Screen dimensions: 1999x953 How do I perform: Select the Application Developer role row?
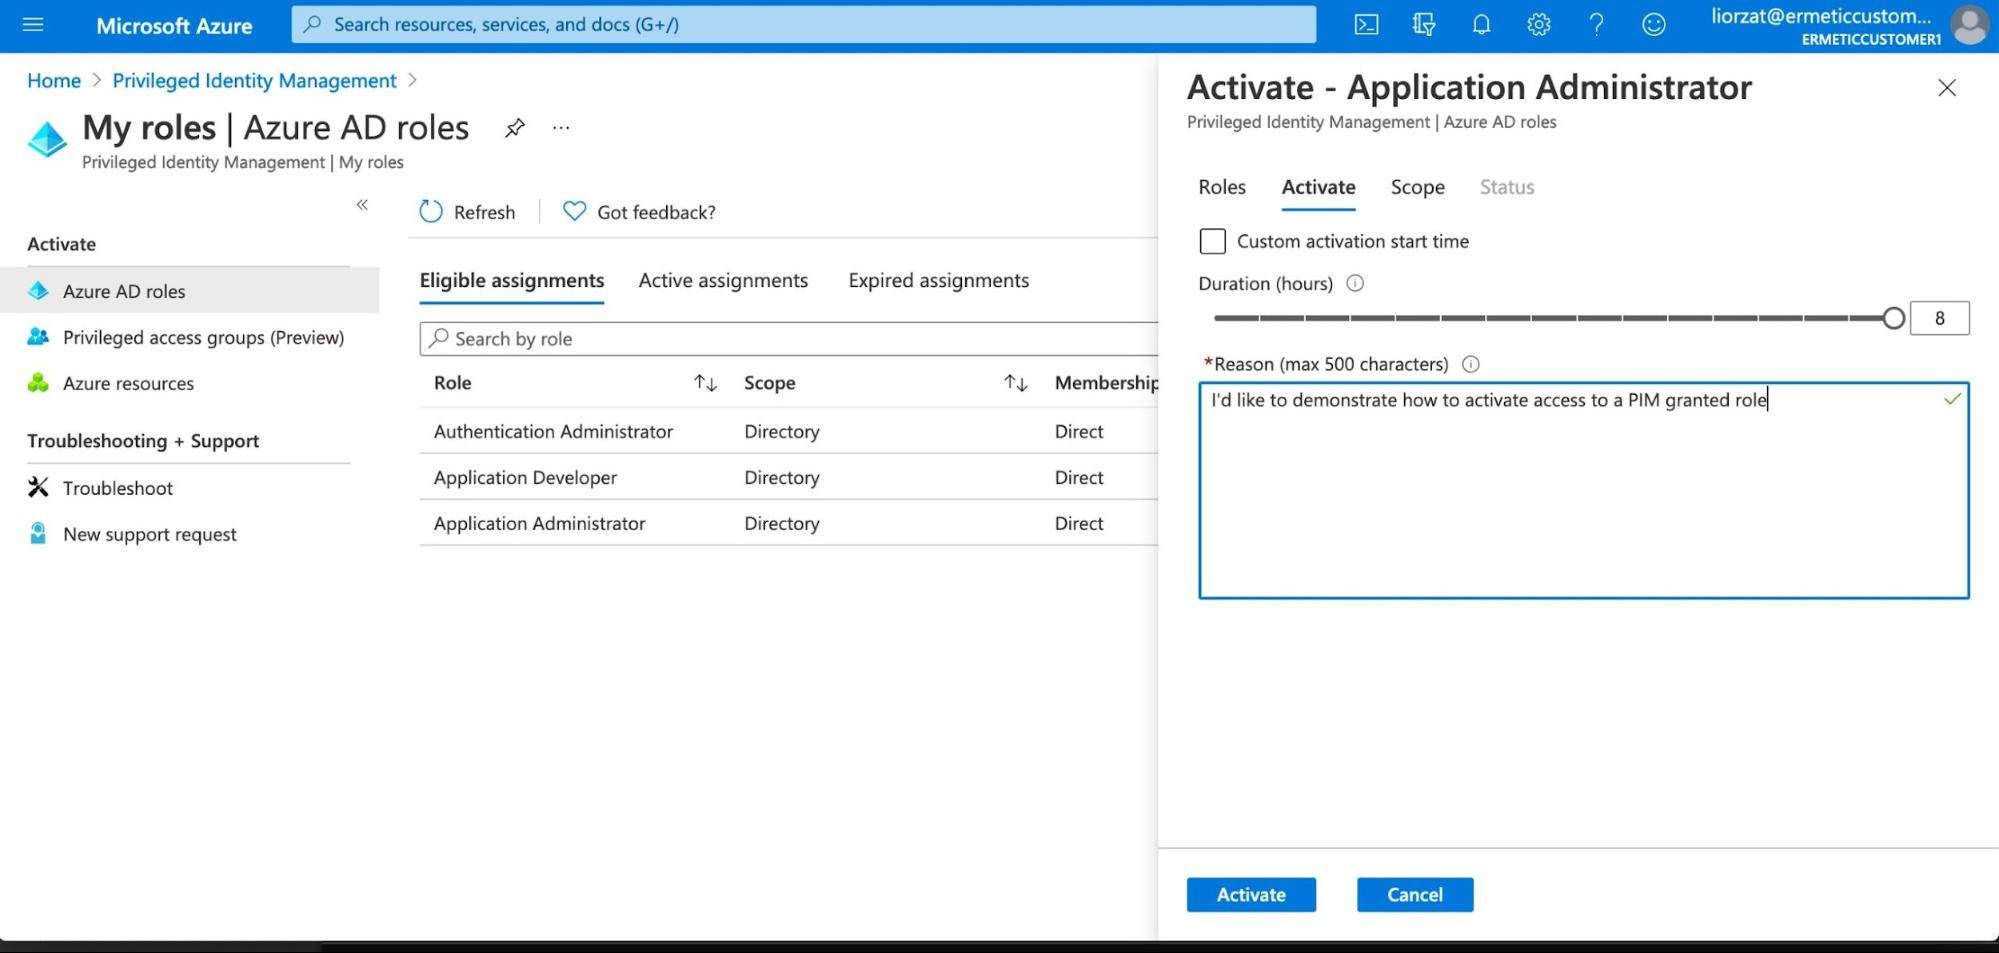pyautogui.click(x=789, y=477)
